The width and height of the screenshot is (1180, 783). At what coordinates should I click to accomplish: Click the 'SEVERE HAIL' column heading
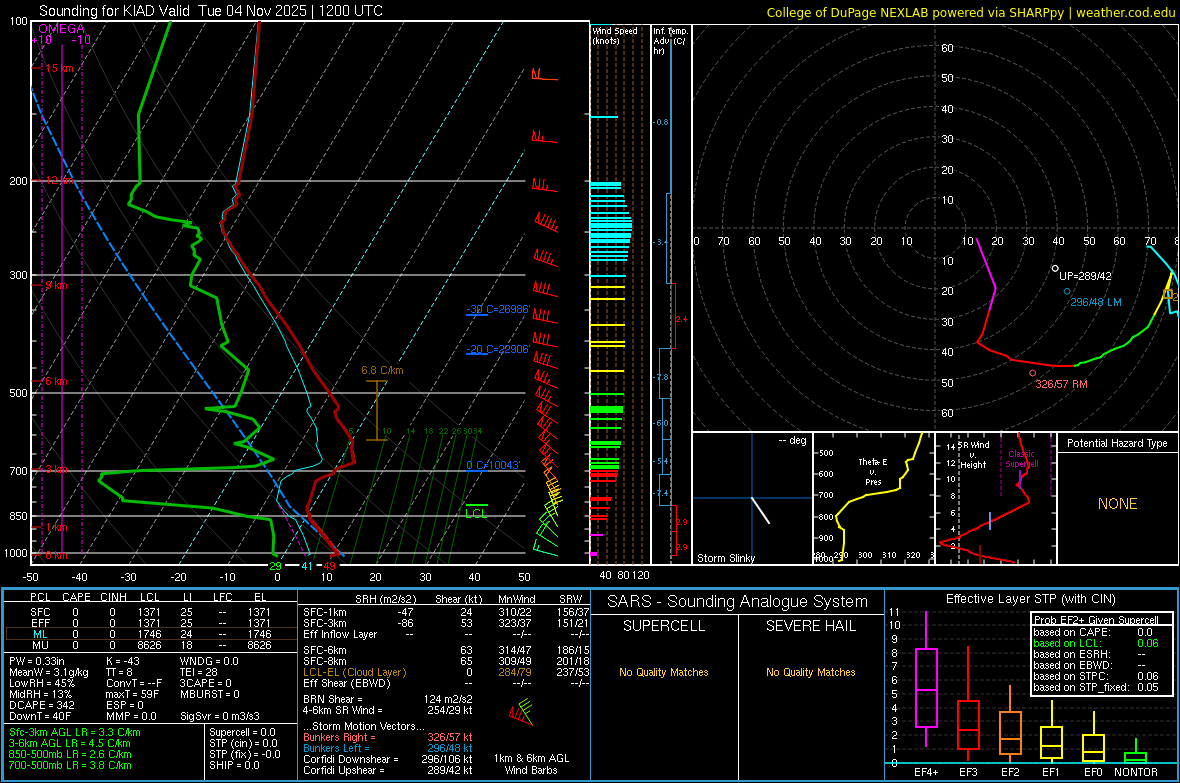810,626
